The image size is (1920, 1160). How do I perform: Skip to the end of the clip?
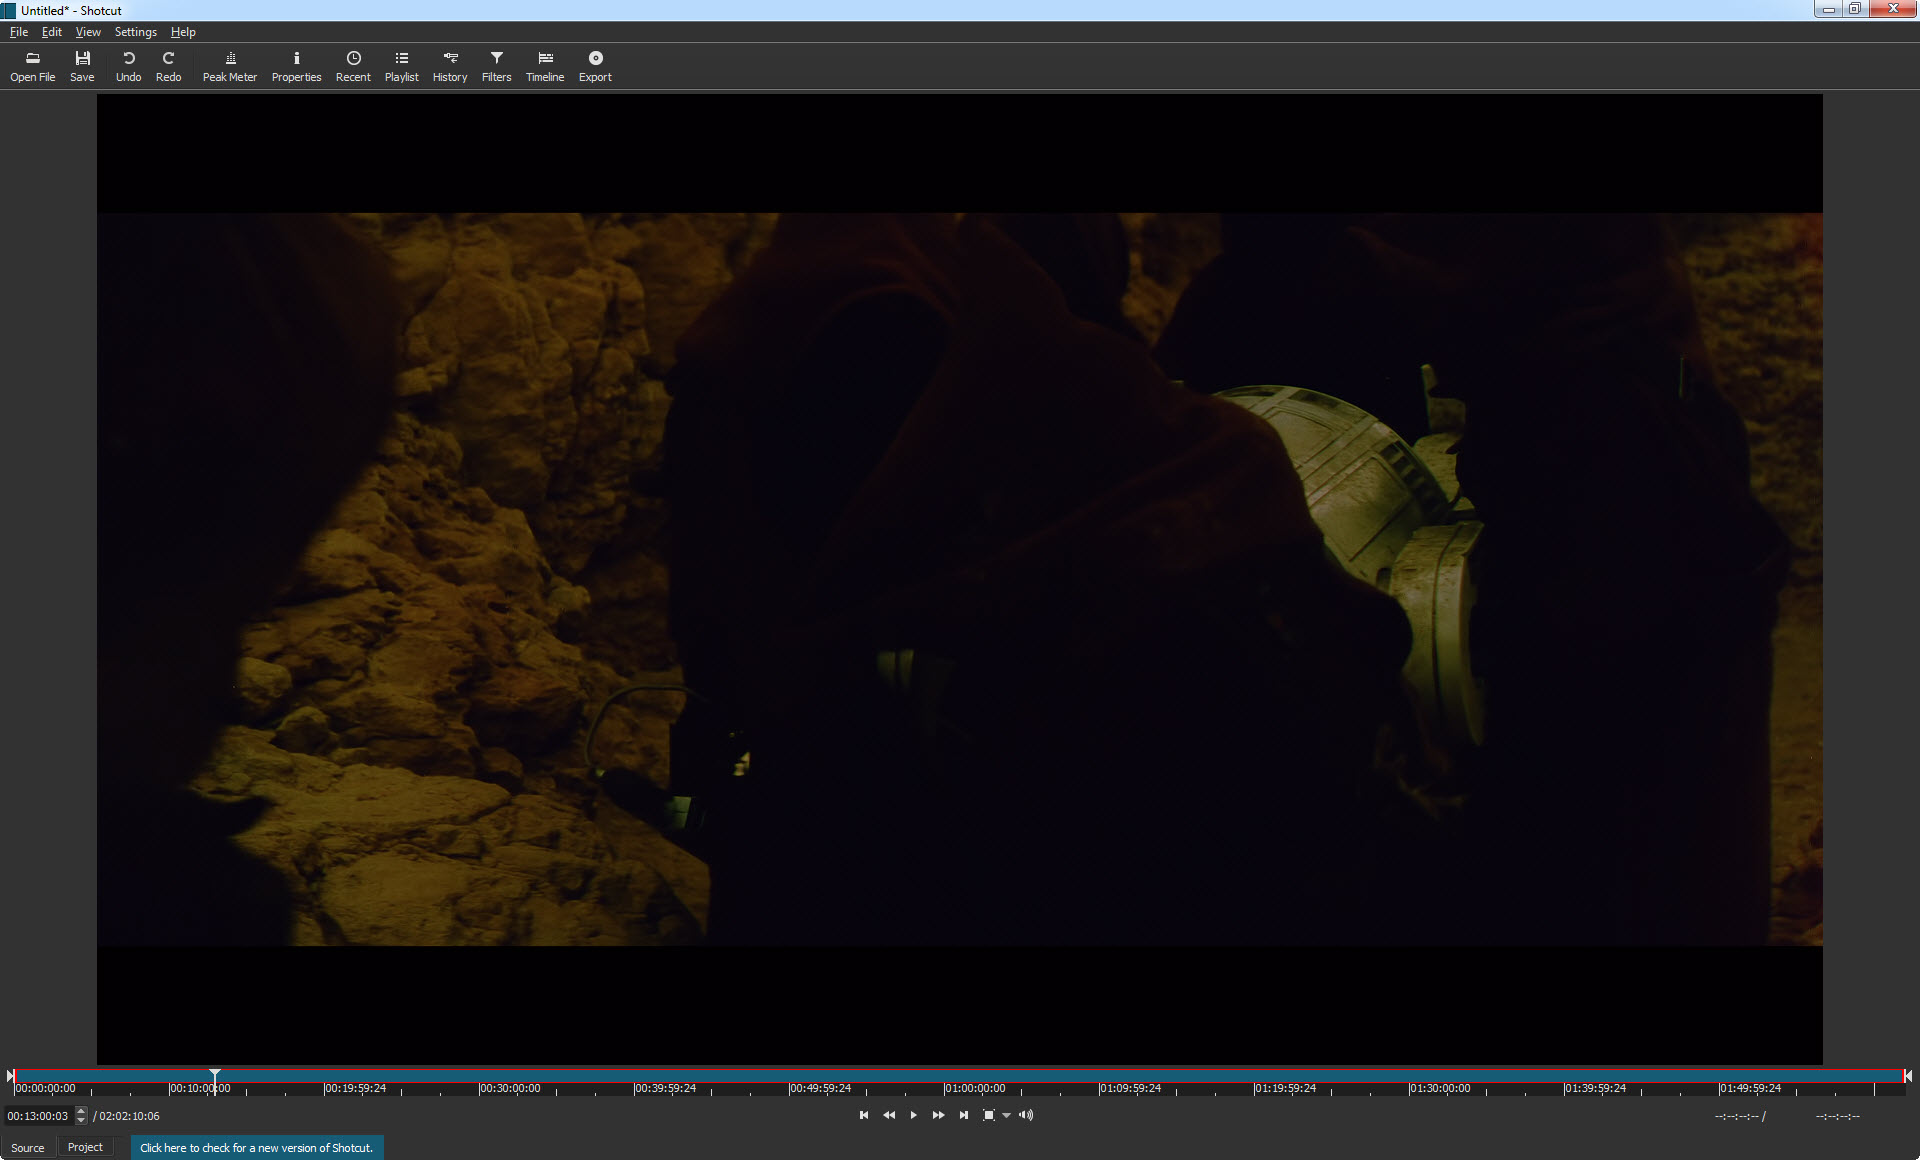pos(963,1115)
